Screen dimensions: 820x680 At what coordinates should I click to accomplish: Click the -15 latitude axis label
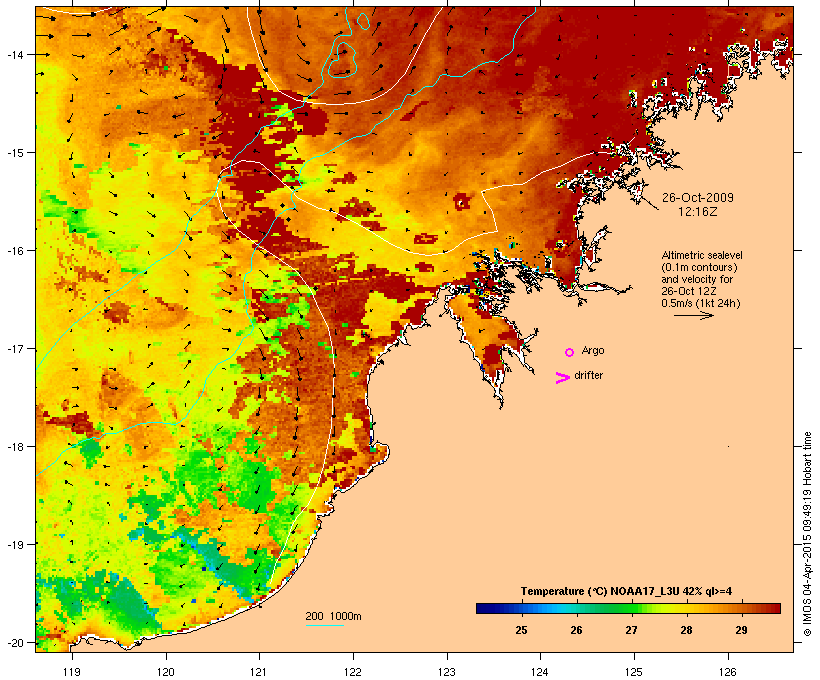(x=15, y=153)
